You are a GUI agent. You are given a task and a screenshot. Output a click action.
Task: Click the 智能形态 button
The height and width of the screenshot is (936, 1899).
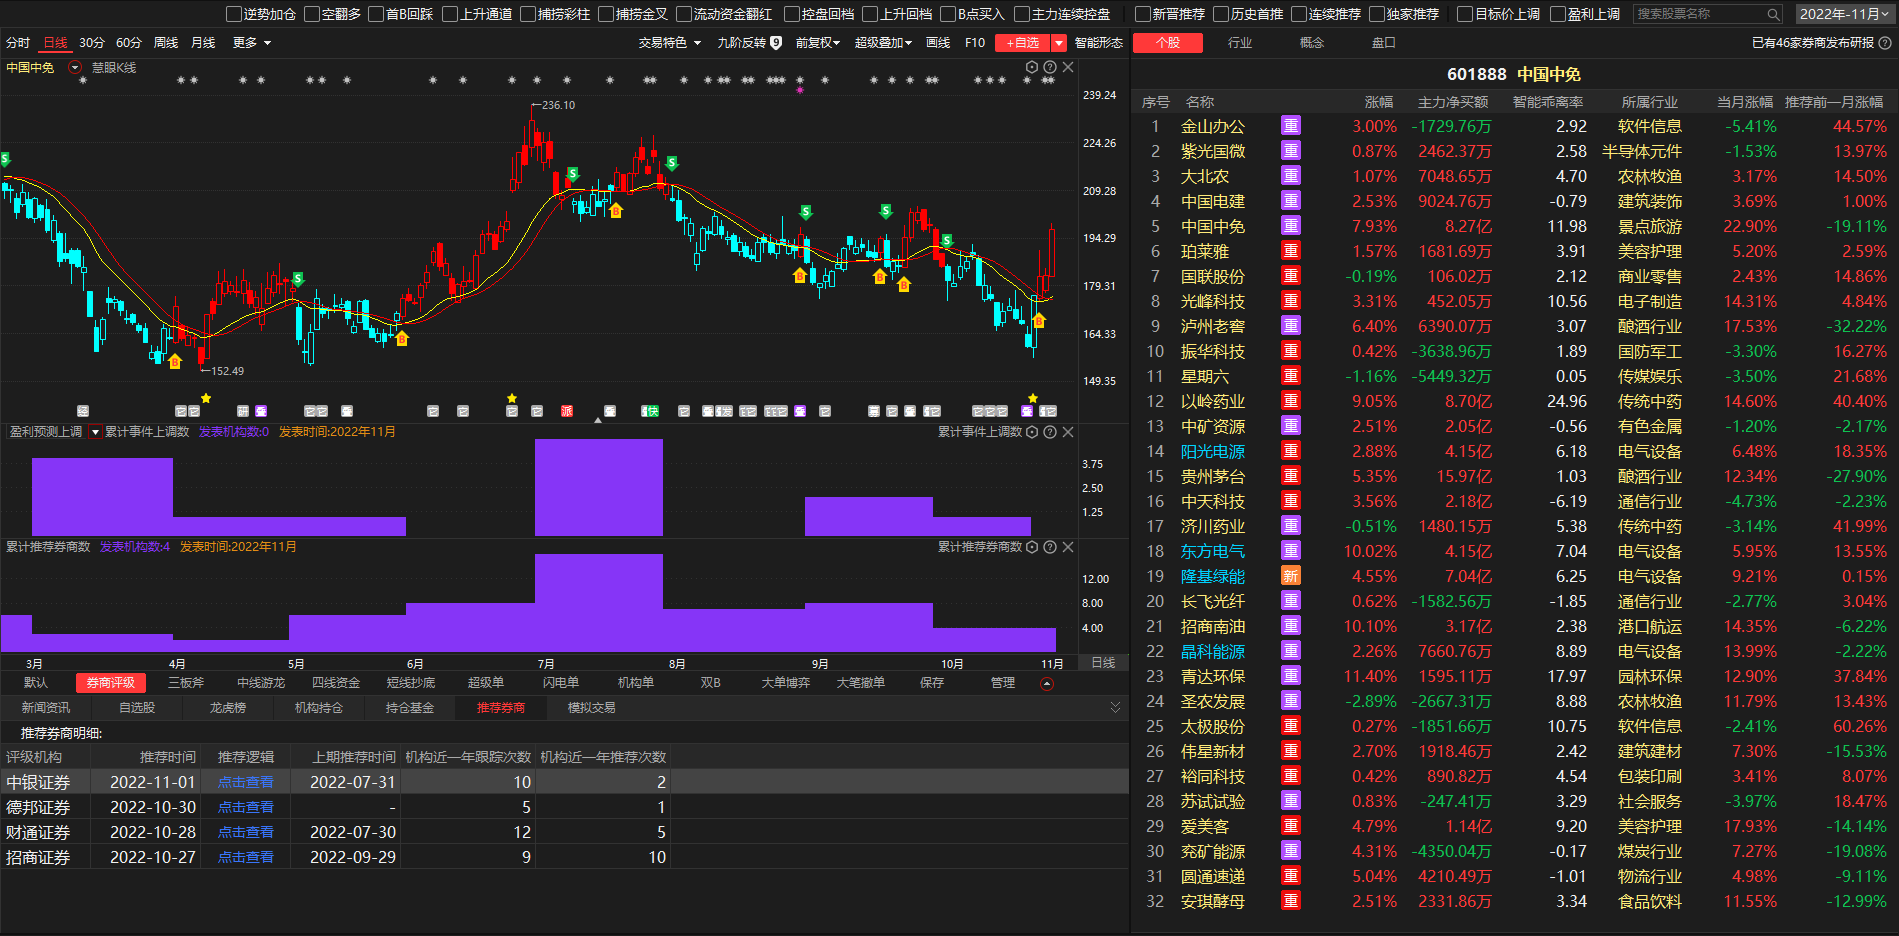pos(1099,43)
